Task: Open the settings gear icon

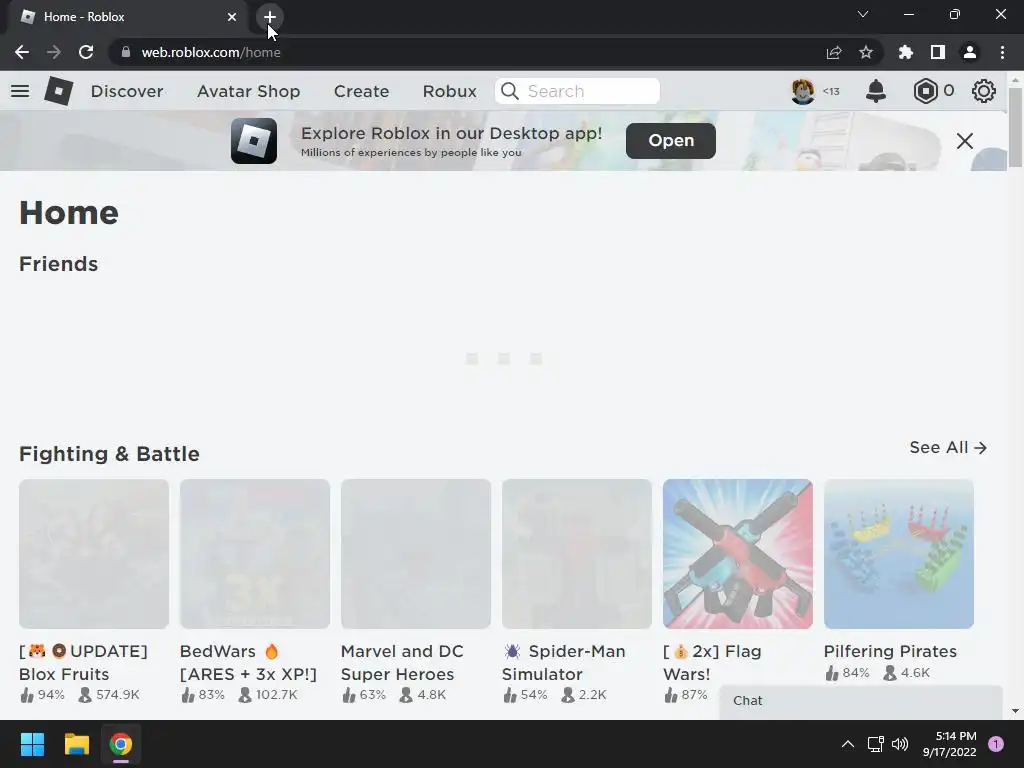Action: point(984,91)
